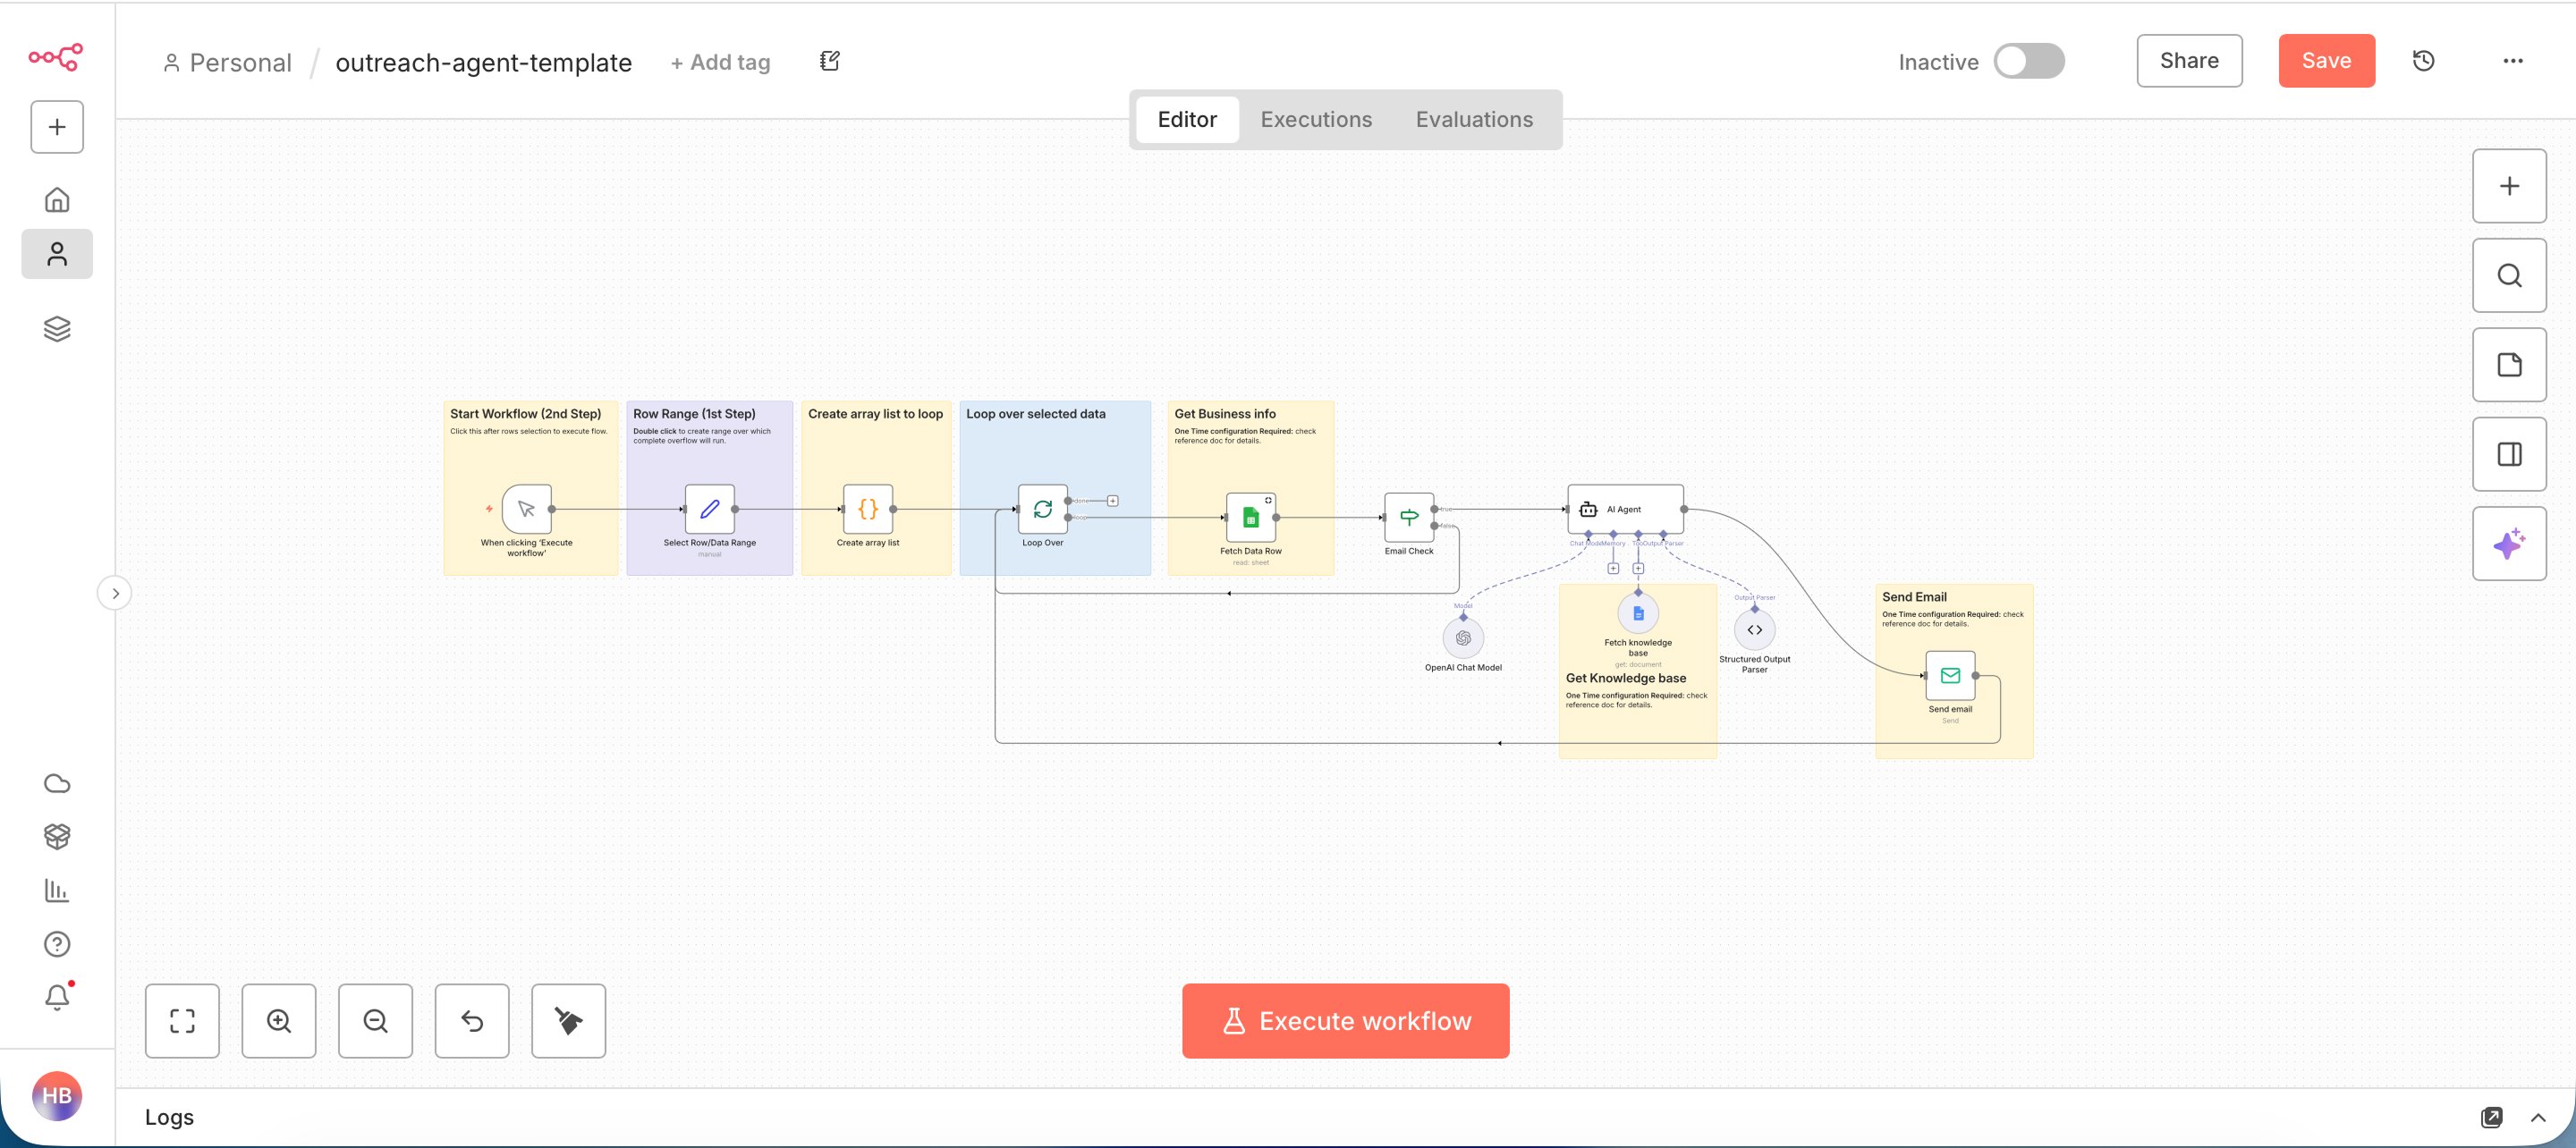Click the Share button
The image size is (2576, 1148).
click(x=2188, y=61)
